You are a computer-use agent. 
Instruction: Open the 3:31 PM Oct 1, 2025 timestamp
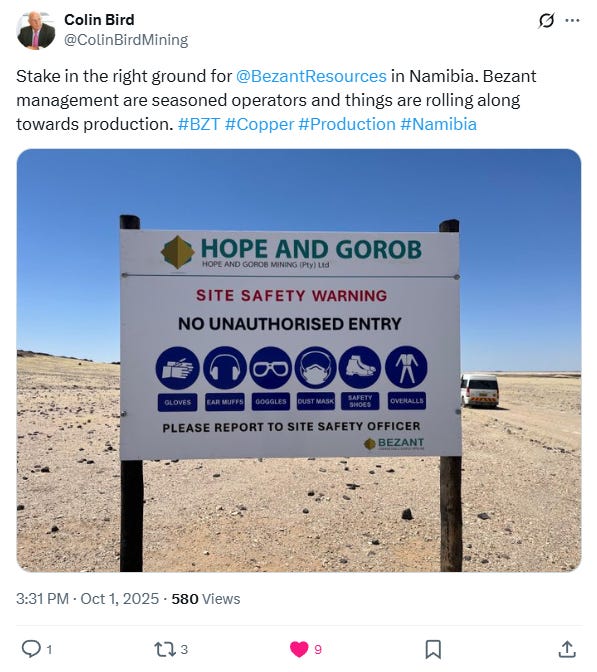[87, 599]
